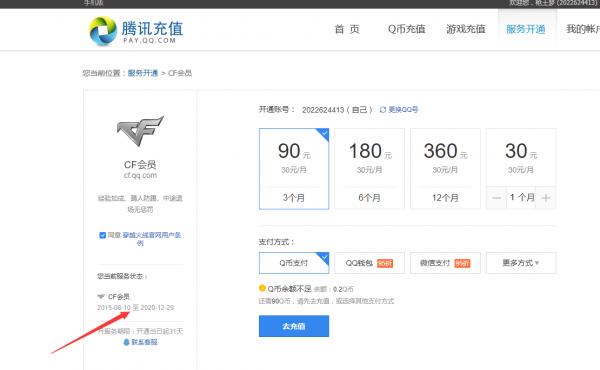Click the cf.qq.com text

[140, 175]
